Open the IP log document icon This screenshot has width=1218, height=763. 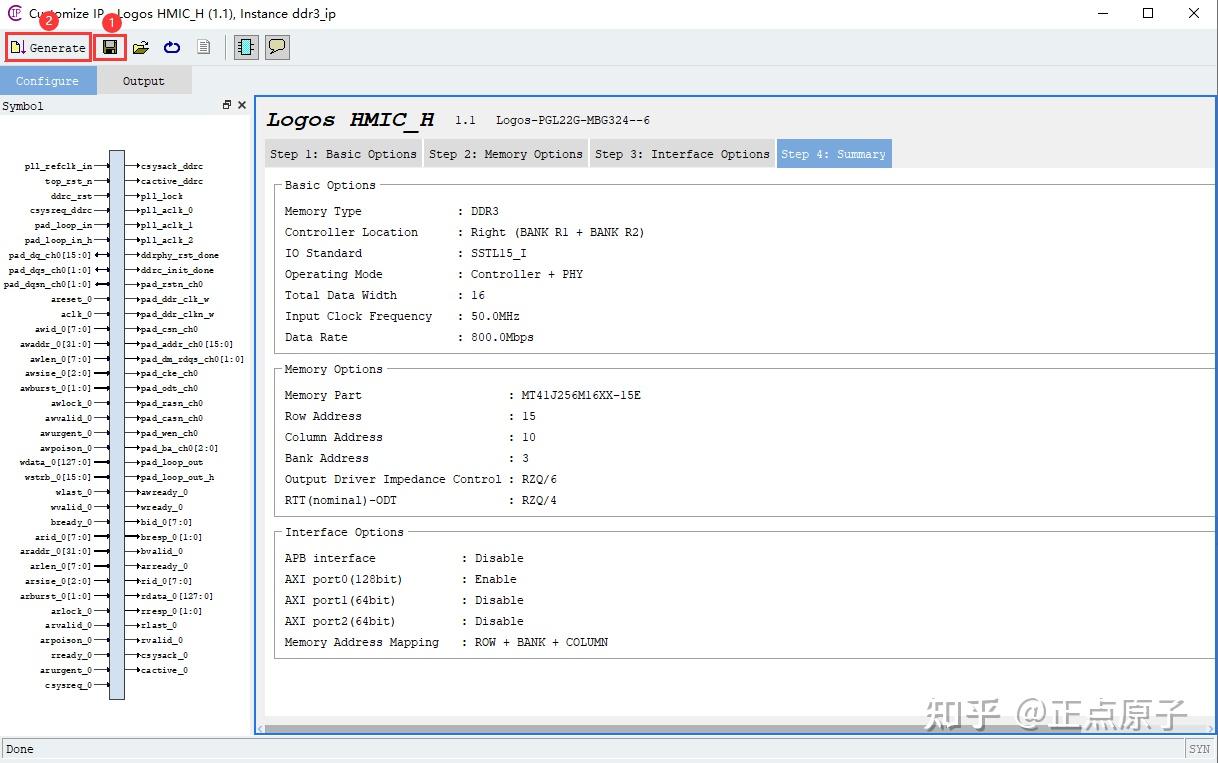pos(203,46)
